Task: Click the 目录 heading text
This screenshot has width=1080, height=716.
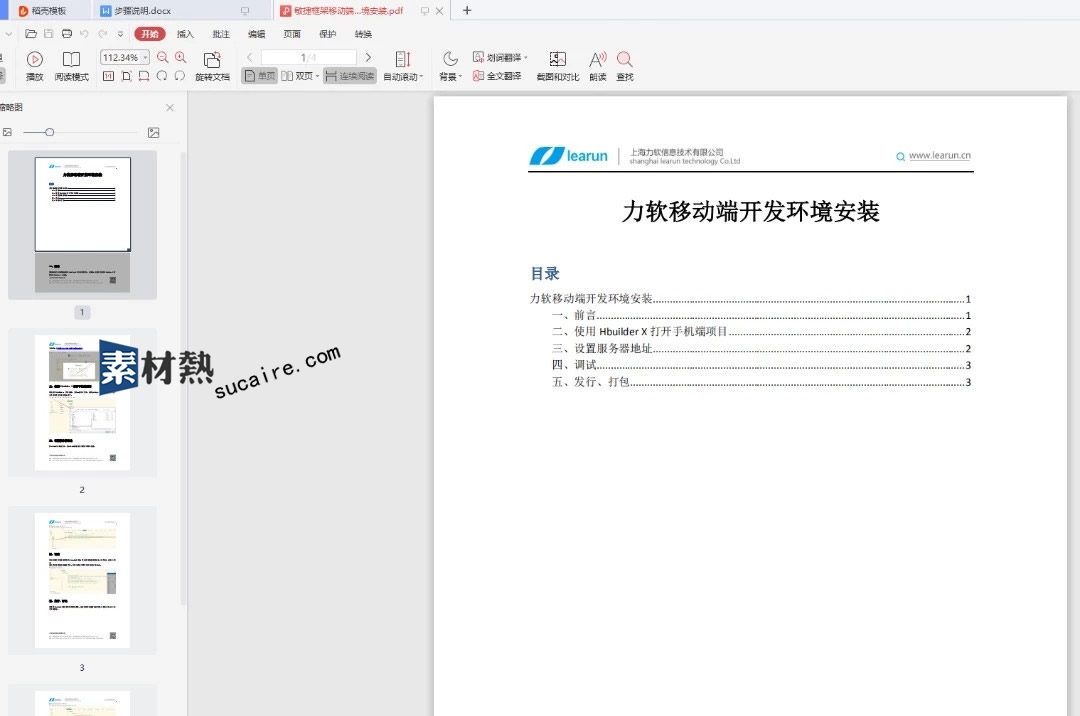Action: (x=545, y=273)
